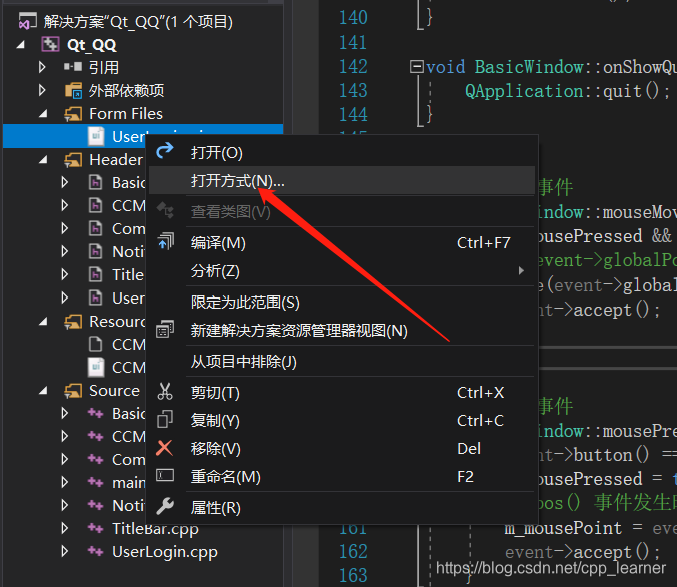The width and height of the screenshot is (677, 587).
Task: Click the rename (重命名) box icon
Action: [x=165, y=476]
